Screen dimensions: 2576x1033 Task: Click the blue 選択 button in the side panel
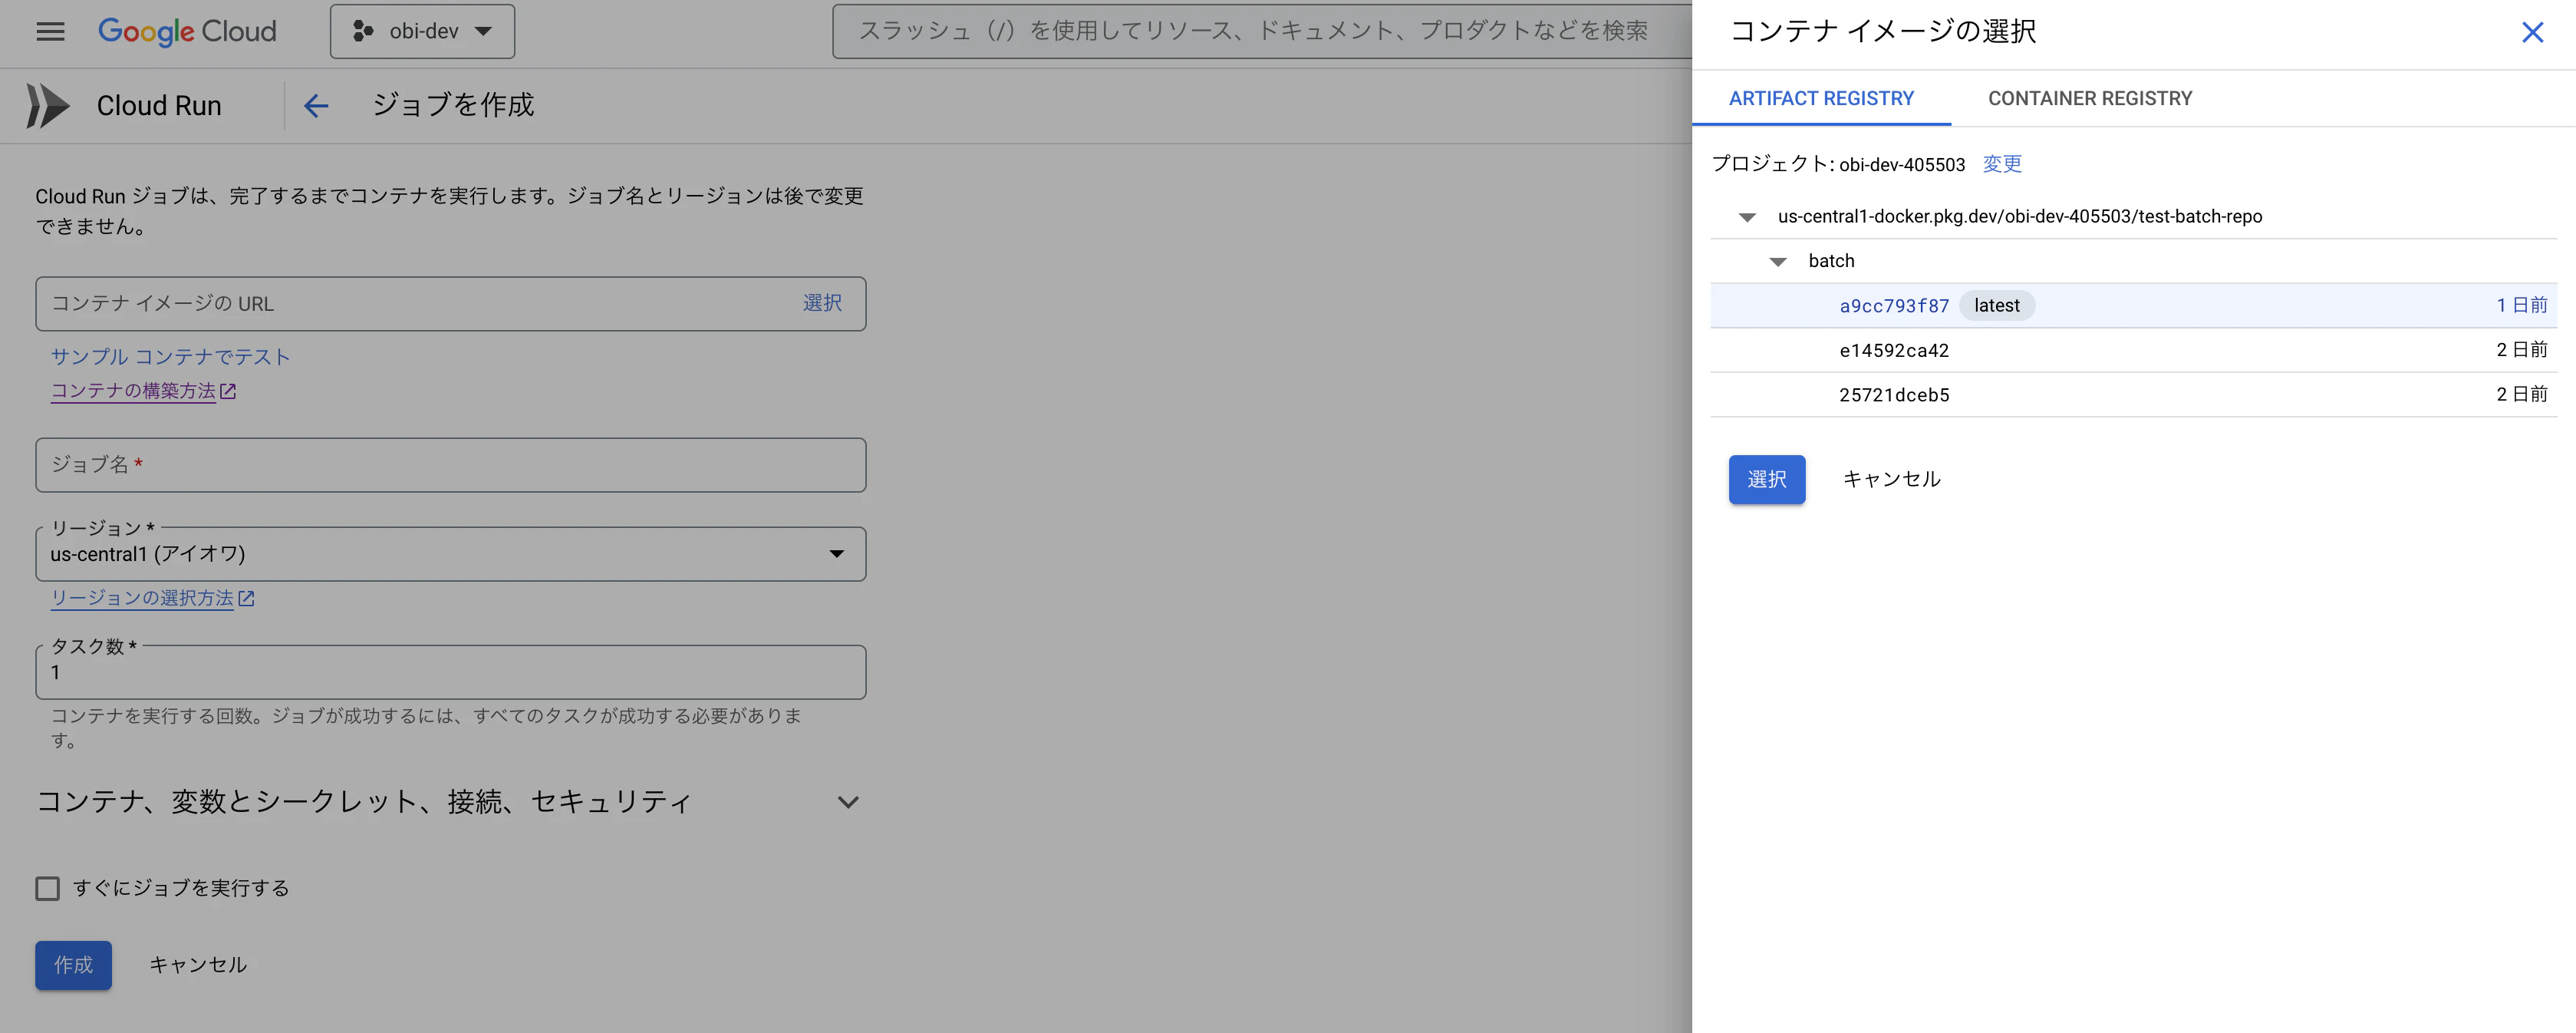point(1766,479)
